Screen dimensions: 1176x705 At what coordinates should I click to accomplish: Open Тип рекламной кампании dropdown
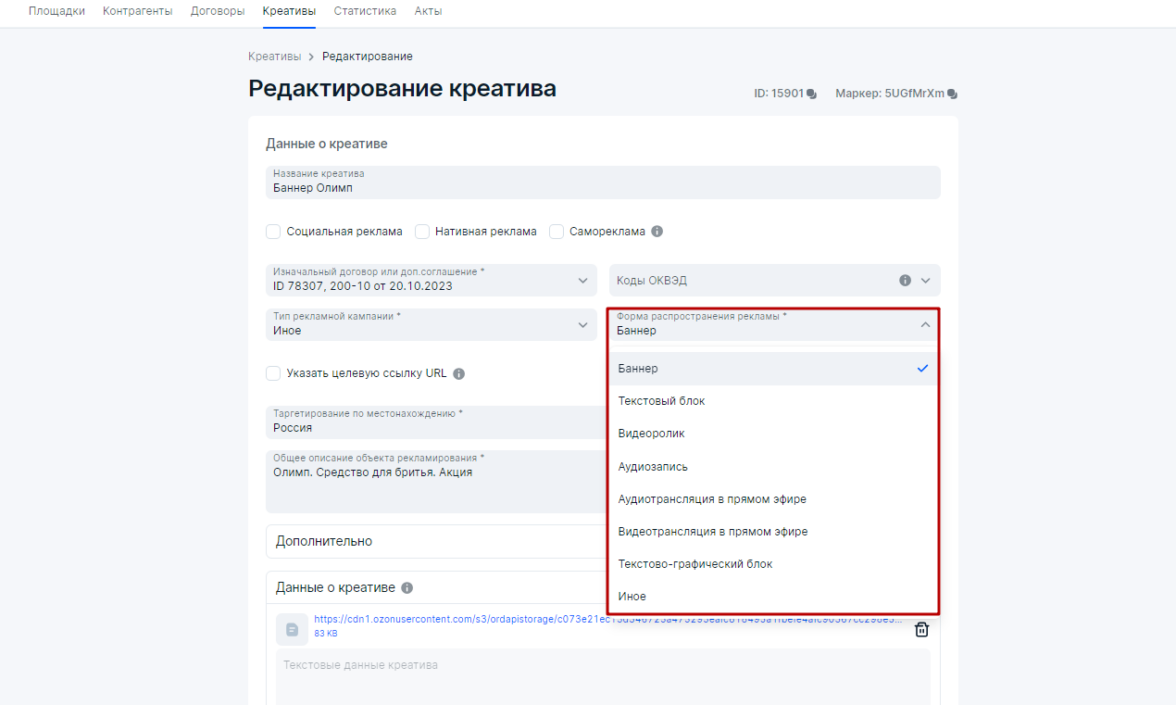pos(431,325)
